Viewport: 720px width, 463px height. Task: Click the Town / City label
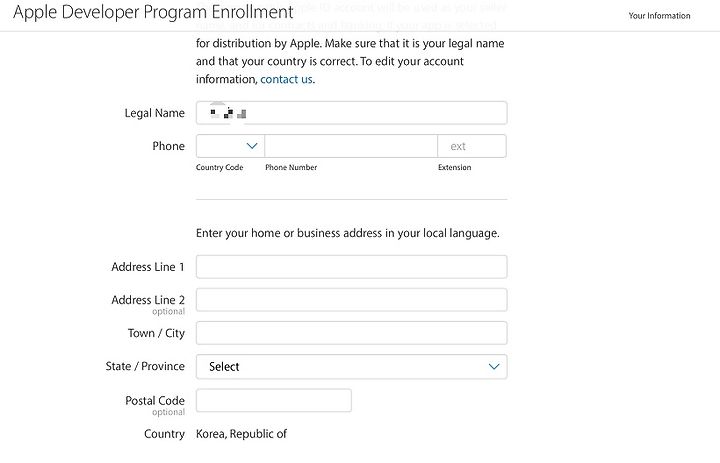pos(156,333)
